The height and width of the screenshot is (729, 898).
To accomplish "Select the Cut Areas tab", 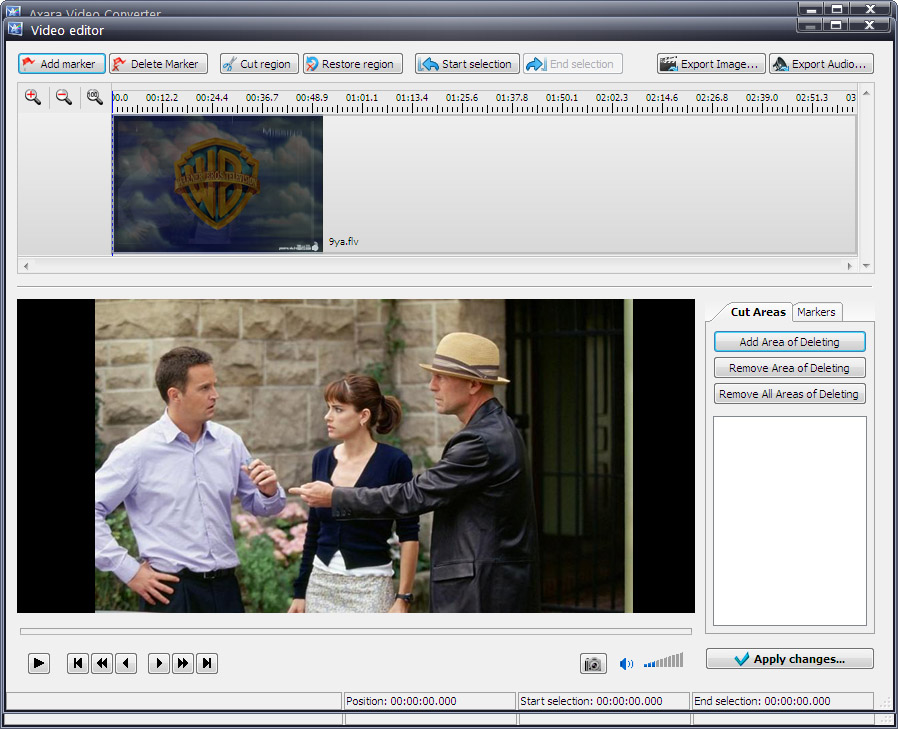I will pos(757,312).
